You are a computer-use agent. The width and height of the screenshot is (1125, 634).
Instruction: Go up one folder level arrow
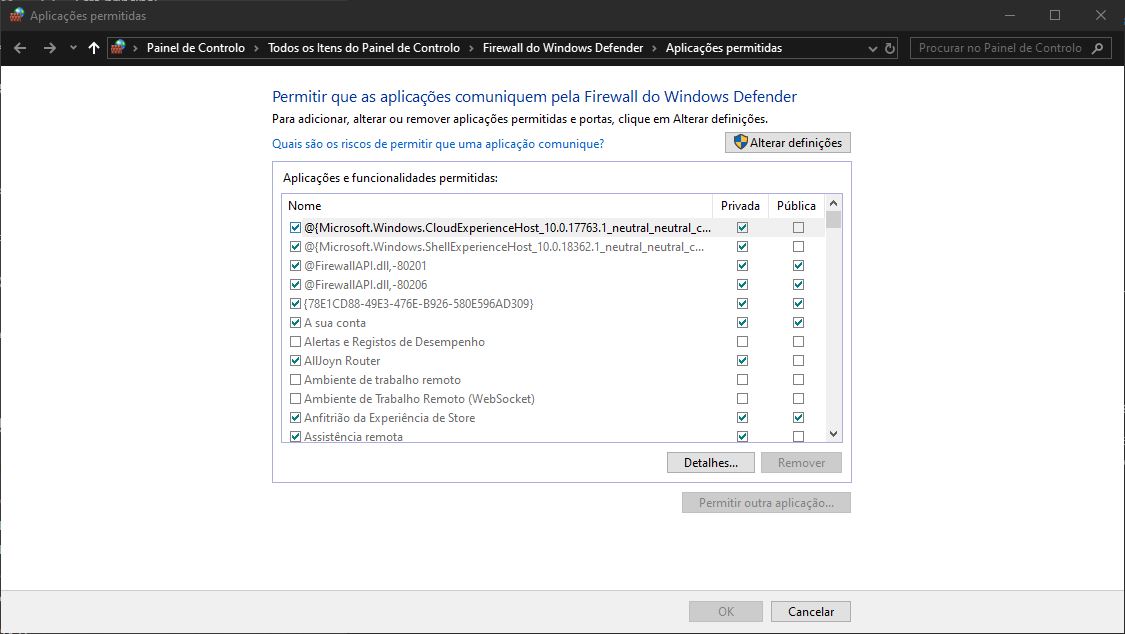point(94,48)
